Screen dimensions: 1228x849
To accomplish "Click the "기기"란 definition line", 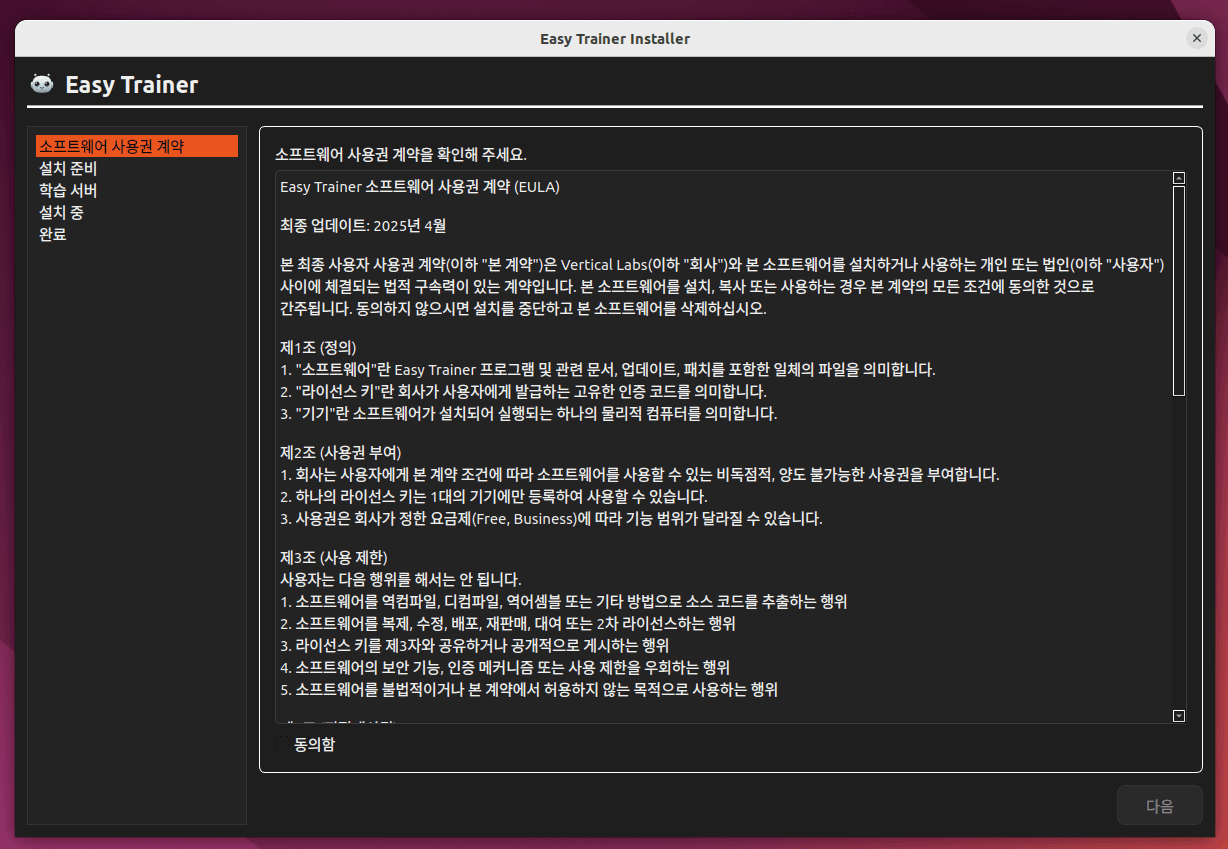I will click(x=528, y=413).
